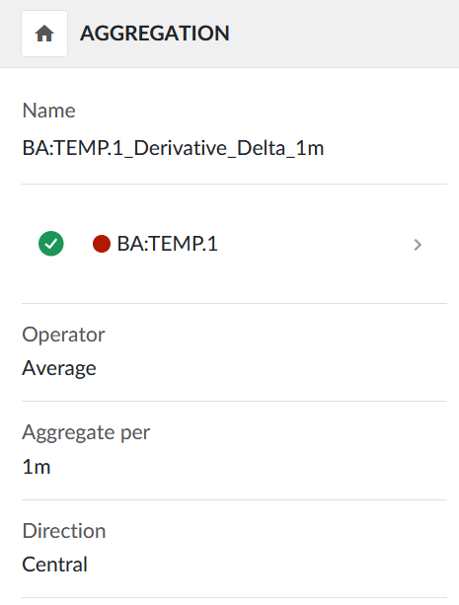The image size is (459, 605).
Task: Expand BA:TEMP.1 with the right chevron
Action: click(417, 245)
